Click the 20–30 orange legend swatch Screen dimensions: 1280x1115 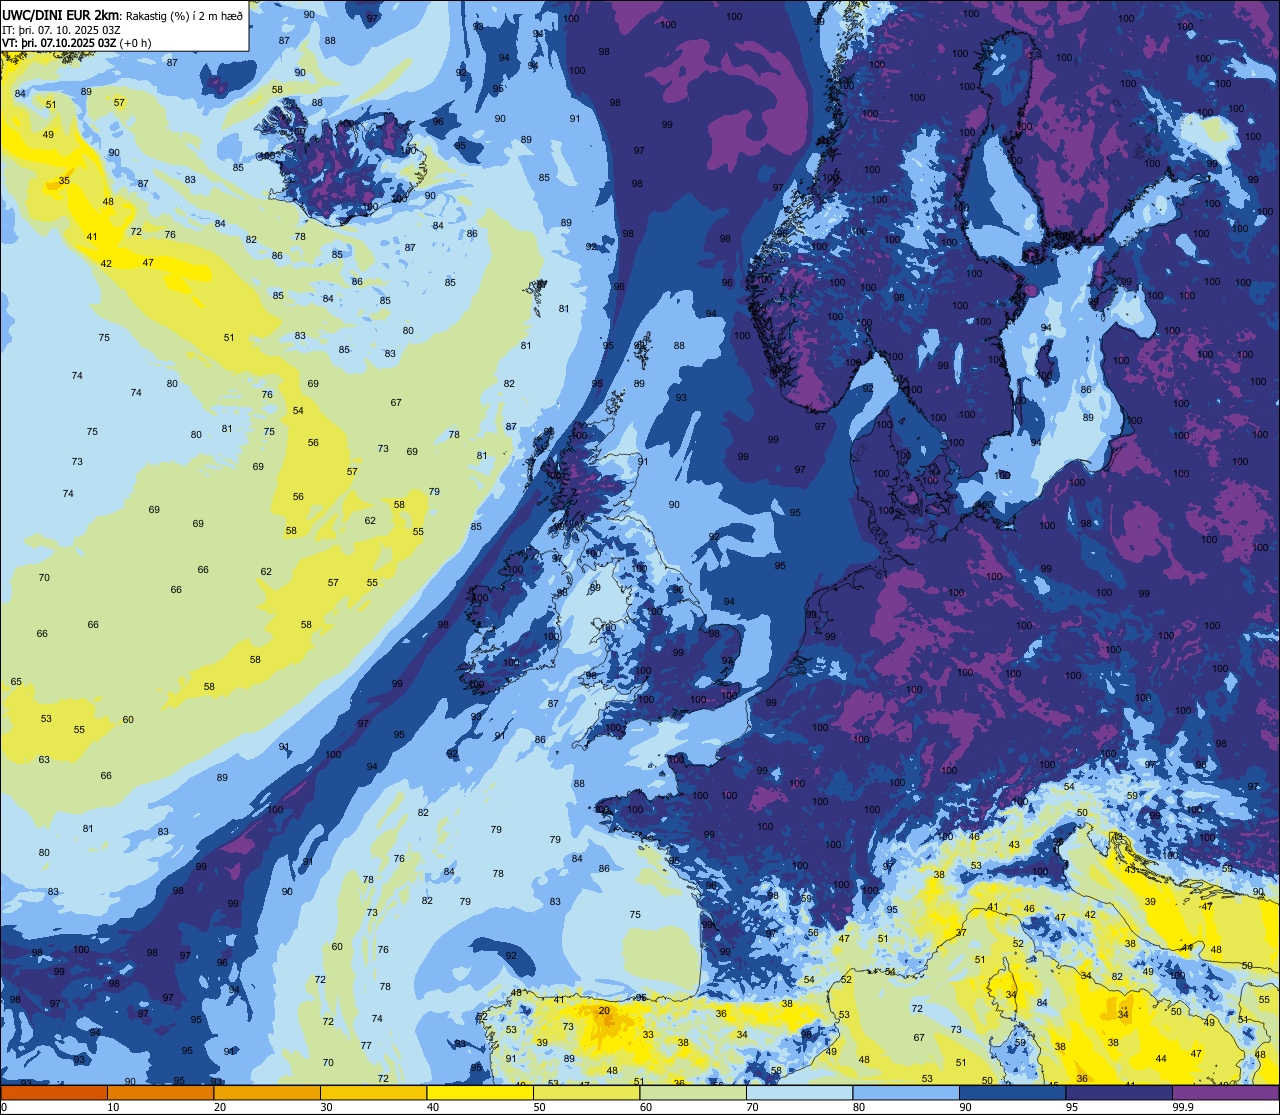click(267, 1093)
